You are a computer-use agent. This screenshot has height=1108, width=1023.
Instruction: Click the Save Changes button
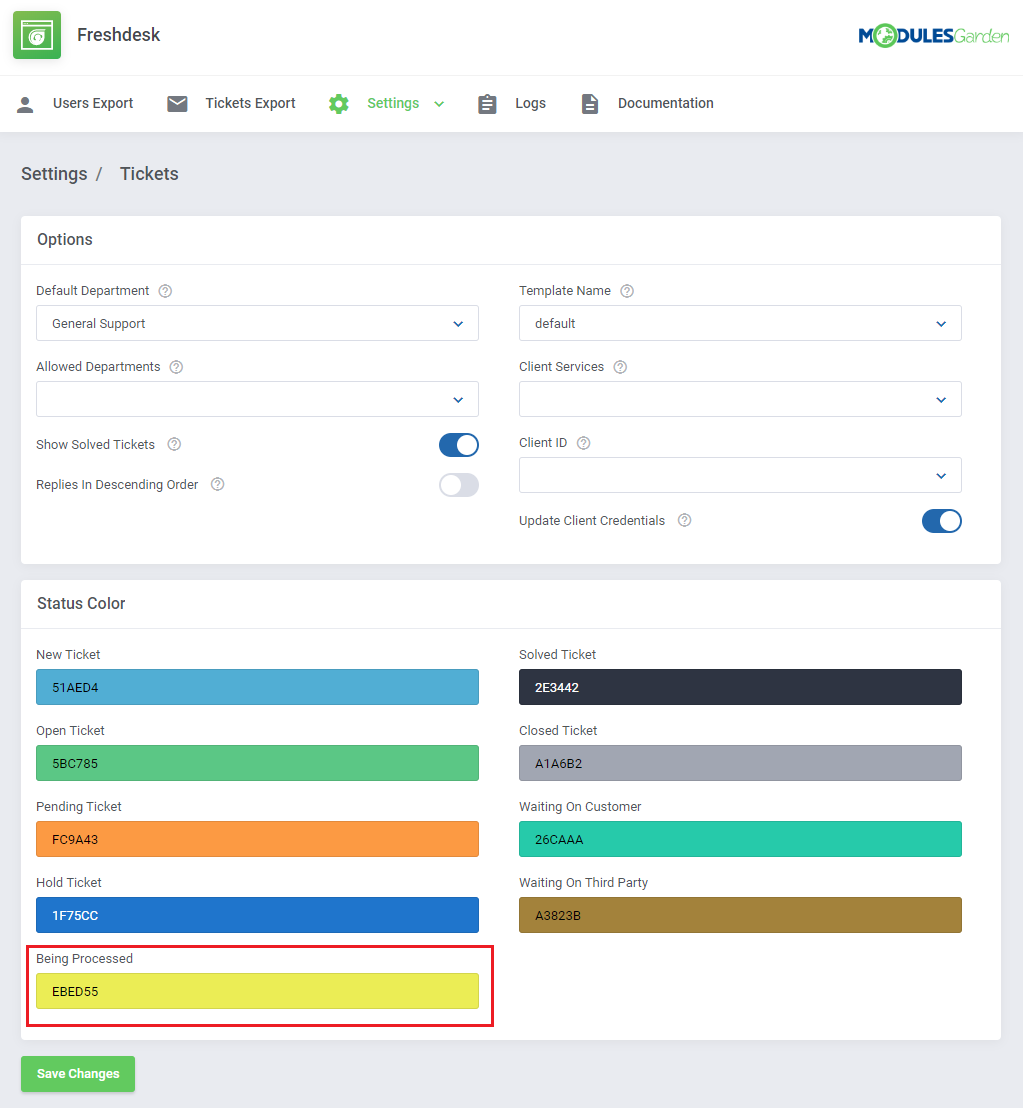78,1073
